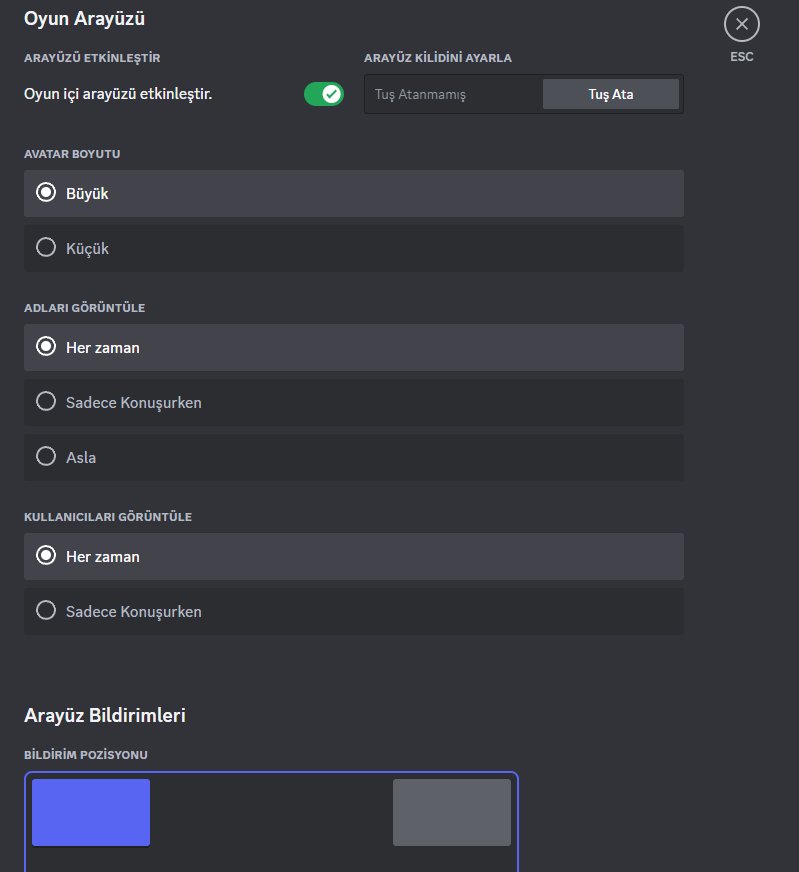This screenshot has width=799, height=872.
Task: Select Küçük avatar size
Action: click(x=354, y=248)
